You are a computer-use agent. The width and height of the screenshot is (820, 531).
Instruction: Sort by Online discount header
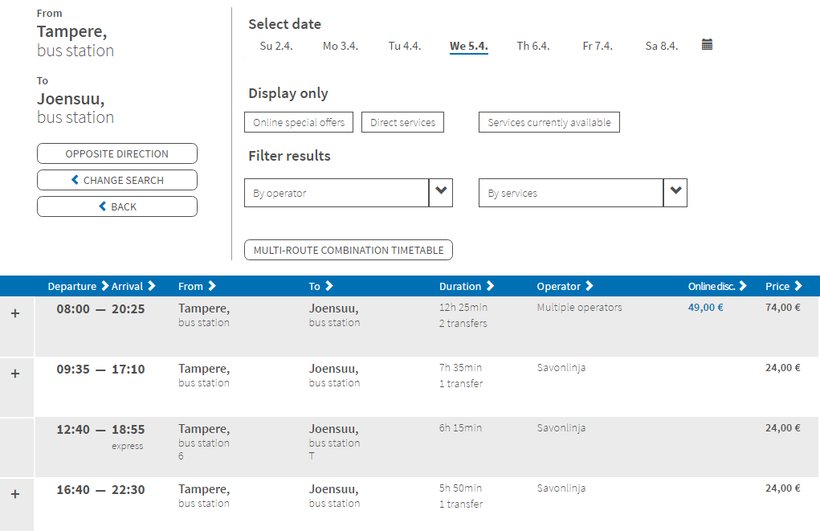coord(717,287)
